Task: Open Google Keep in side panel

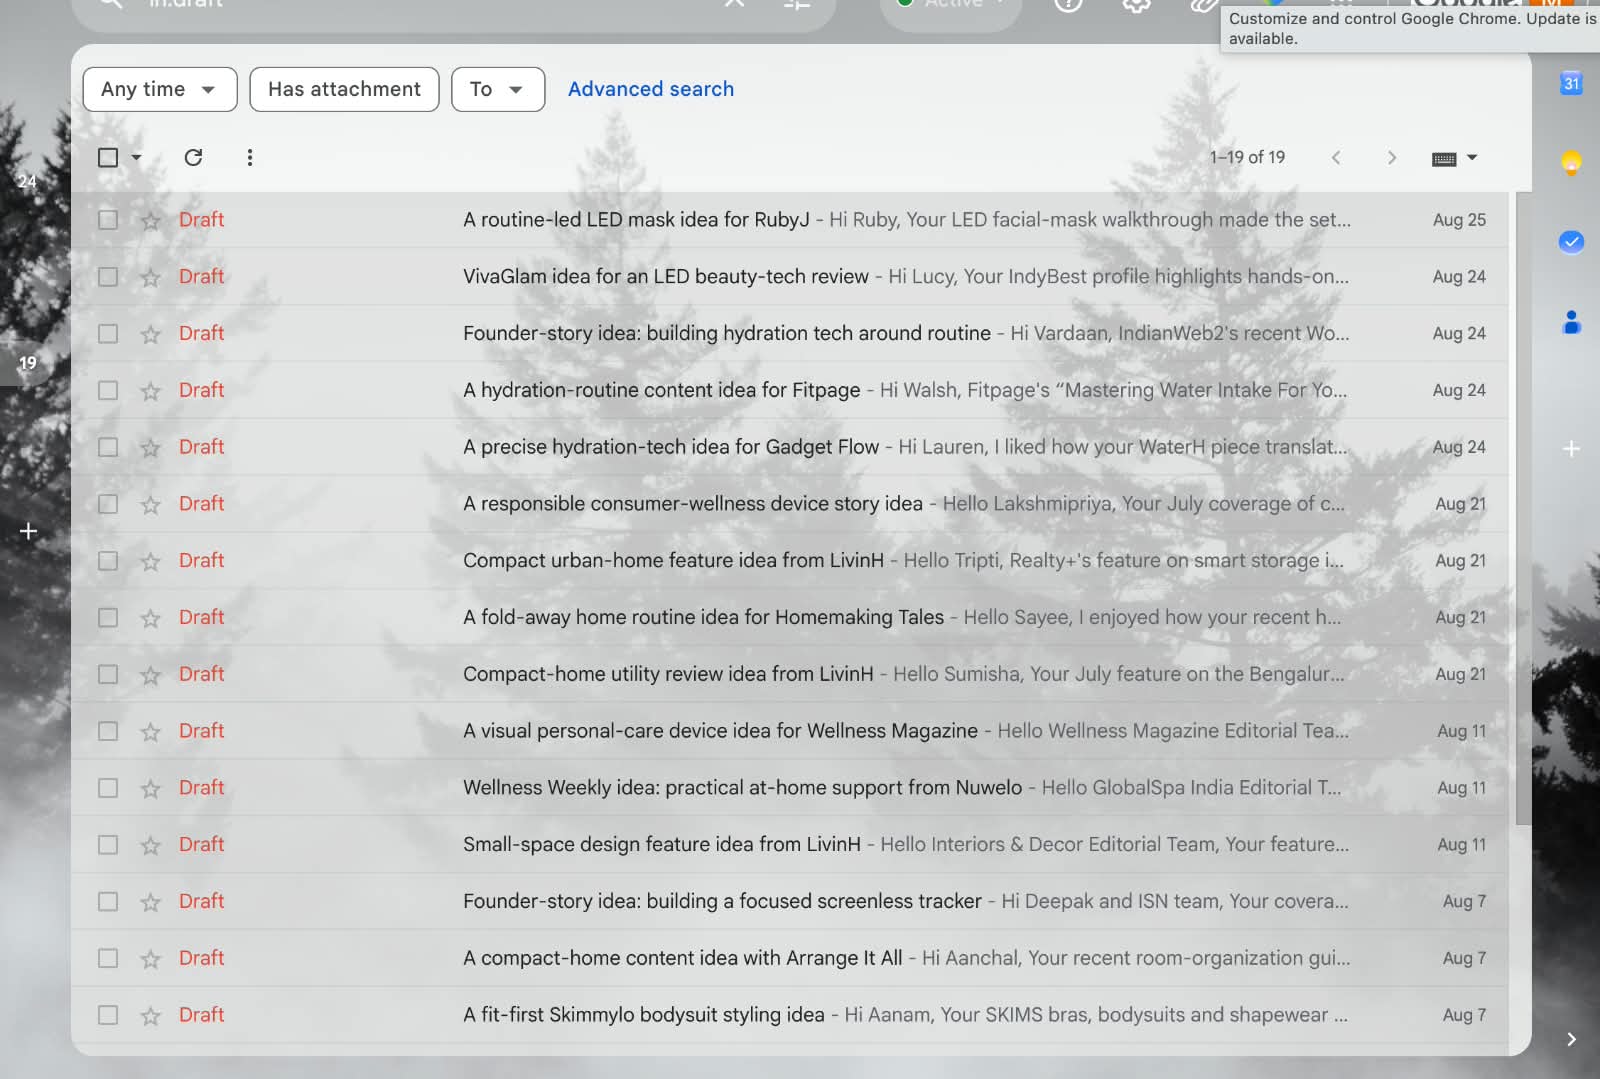Action: coord(1571,162)
